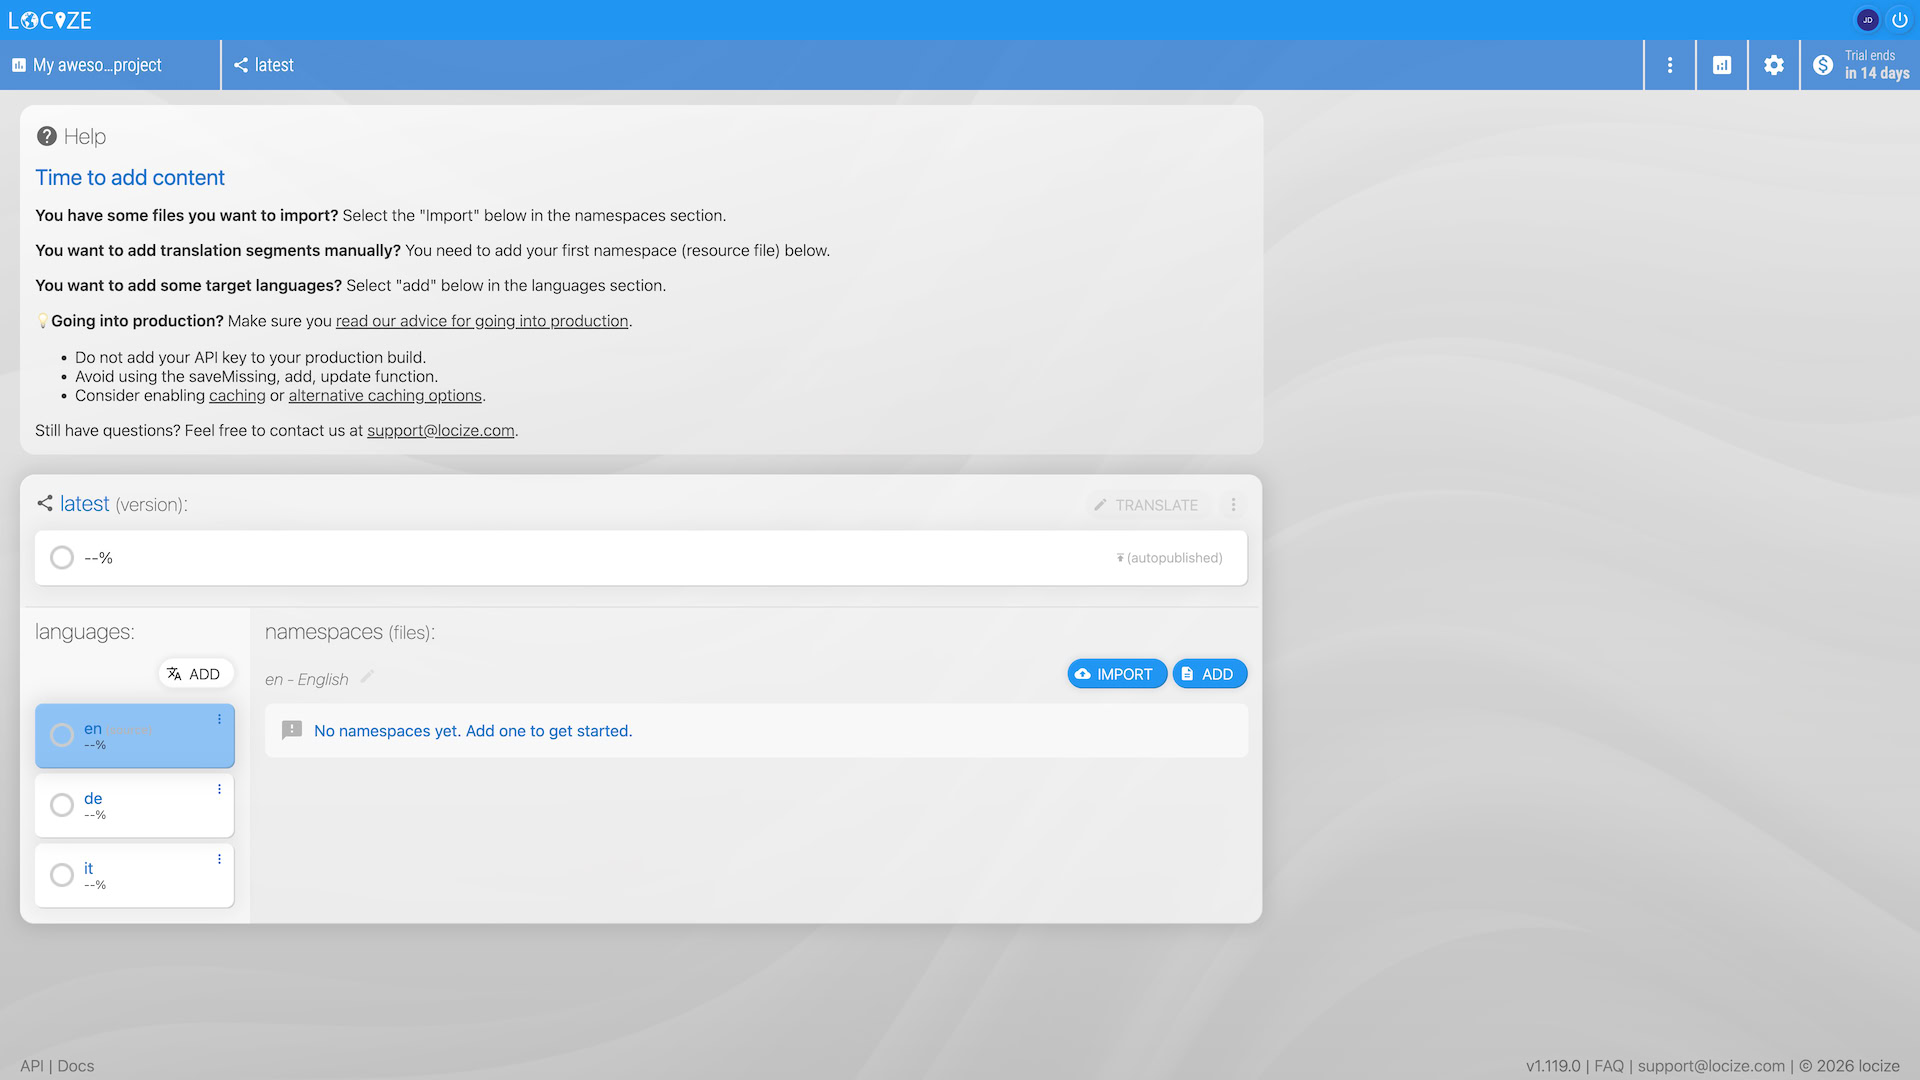Select the de language progress circle
The height and width of the screenshot is (1080, 1920).
point(62,805)
